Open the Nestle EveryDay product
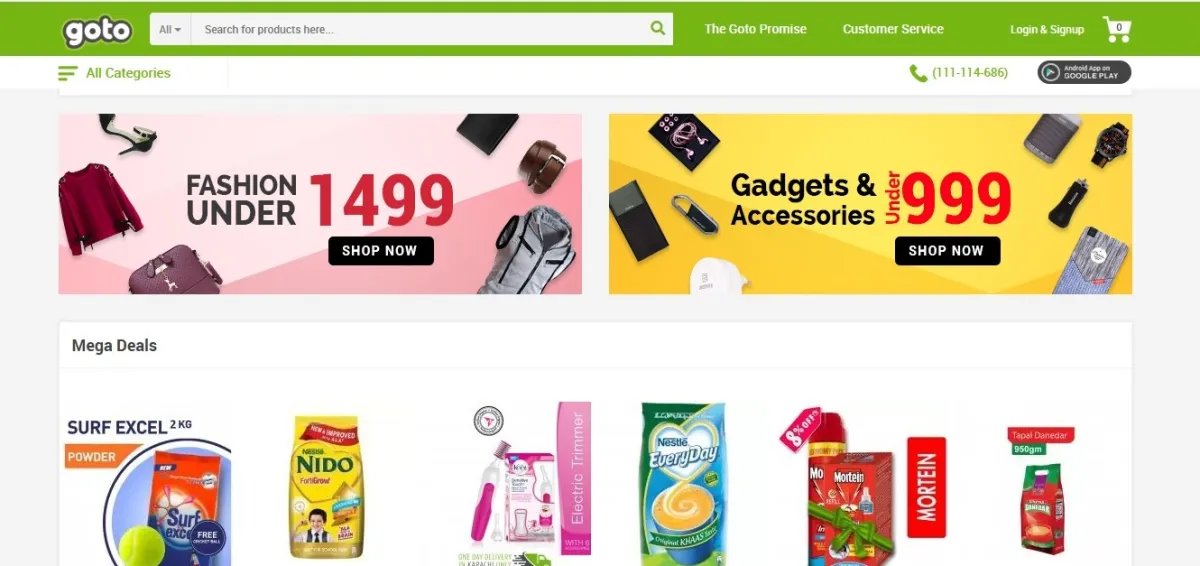Viewport: 1200px width, 566px height. 683,484
